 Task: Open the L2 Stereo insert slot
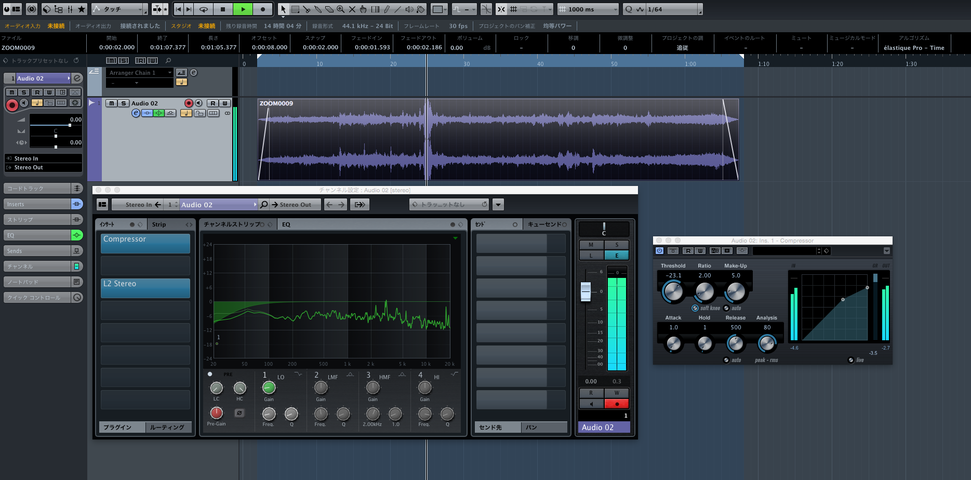tap(146, 288)
